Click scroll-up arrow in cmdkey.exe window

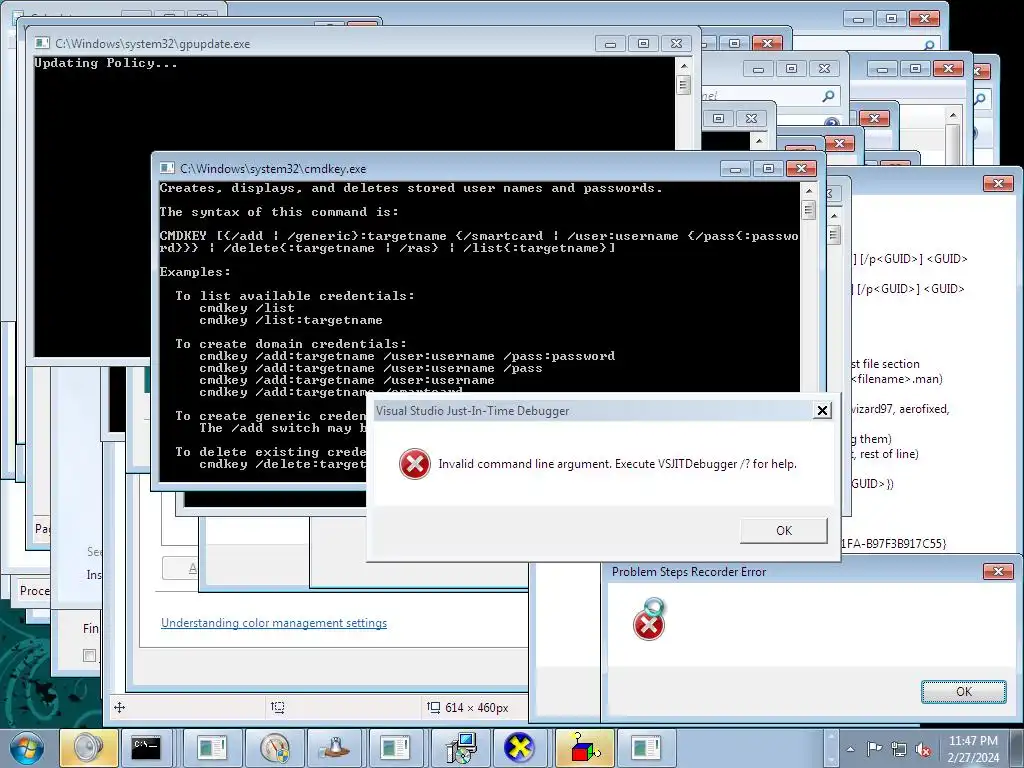pyautogui.click(x=808, y=191)
